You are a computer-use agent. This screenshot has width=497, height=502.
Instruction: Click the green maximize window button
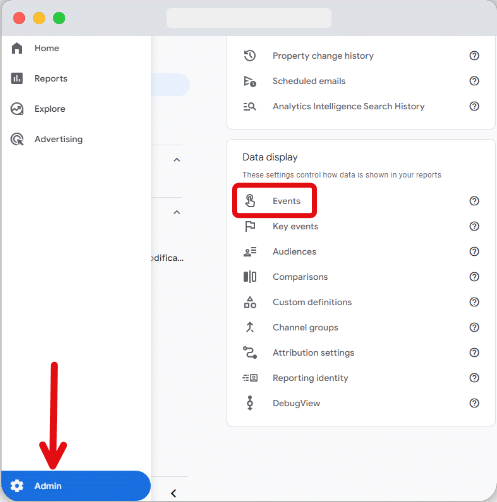tap(59, 18)
